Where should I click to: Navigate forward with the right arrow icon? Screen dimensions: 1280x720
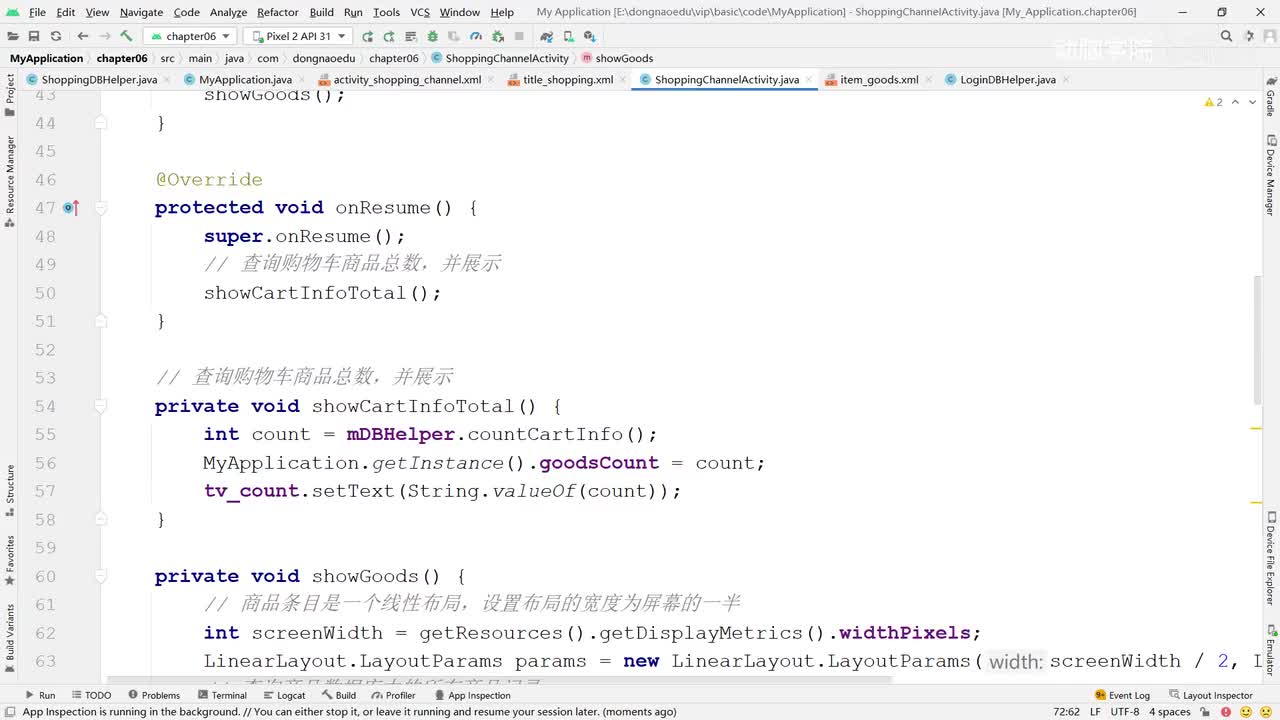[104, 36]
